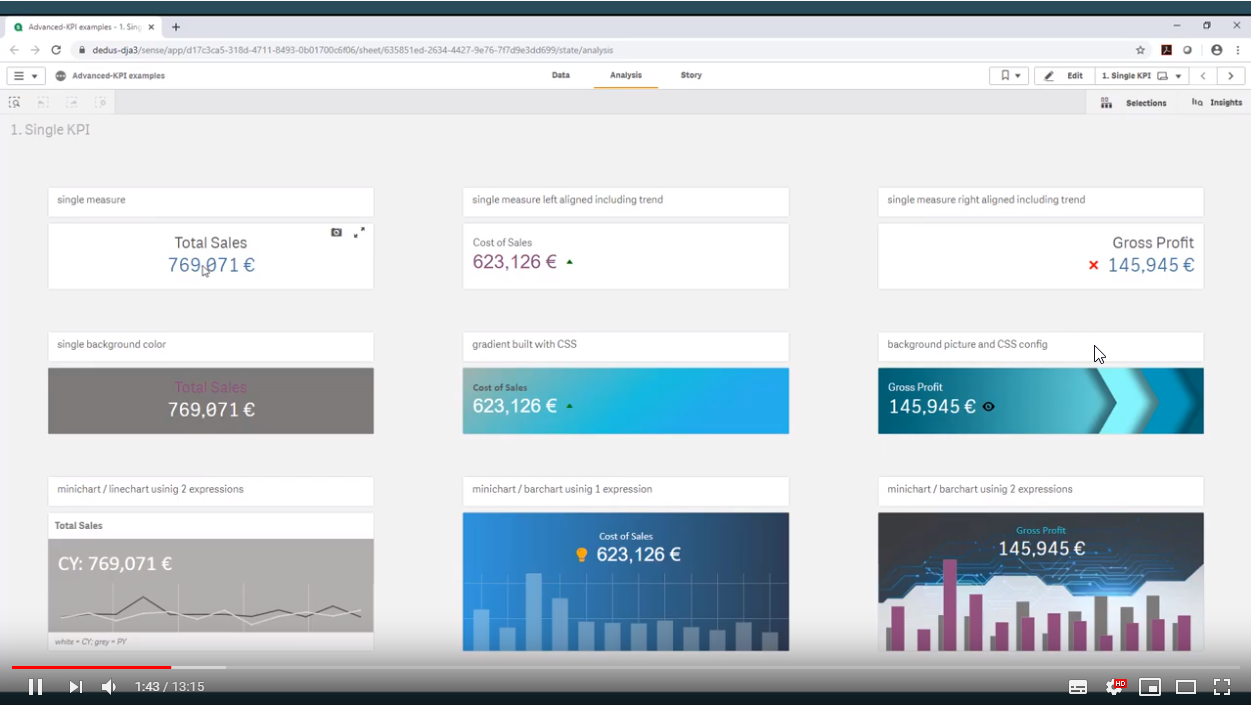The width and height of the screenshot is (1251, 705).
Task: Go to the next sheet
Action: pyautogui.click(x=1231, y=76)
